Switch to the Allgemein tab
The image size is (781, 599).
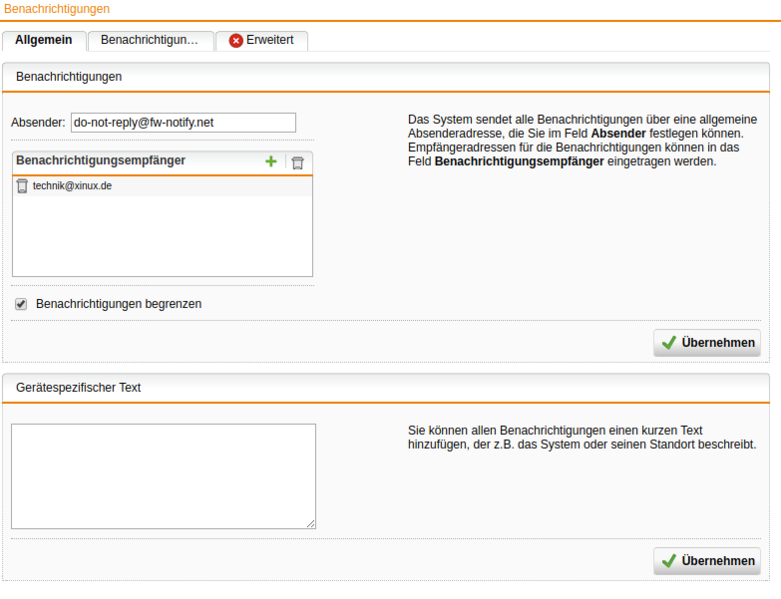[43, 41]
